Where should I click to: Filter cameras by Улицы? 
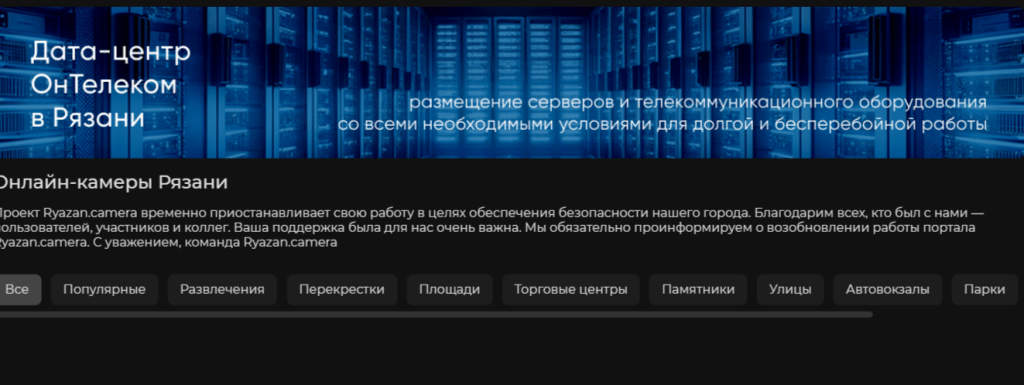point(790,290)
